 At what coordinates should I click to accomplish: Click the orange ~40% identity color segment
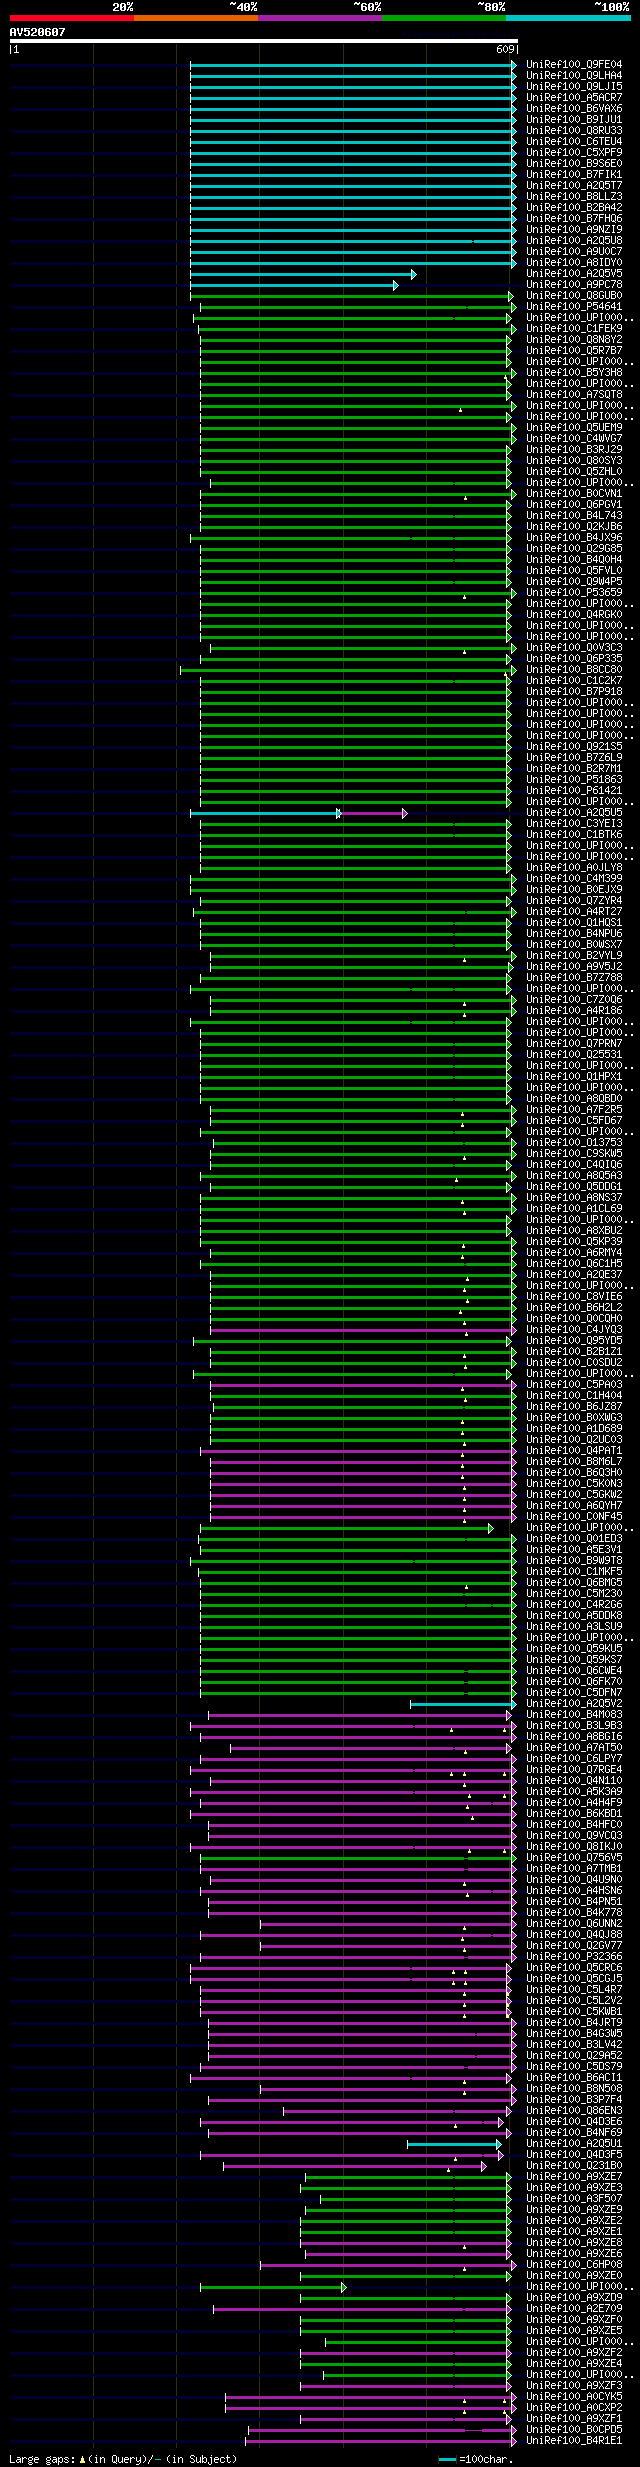(196, 18)
